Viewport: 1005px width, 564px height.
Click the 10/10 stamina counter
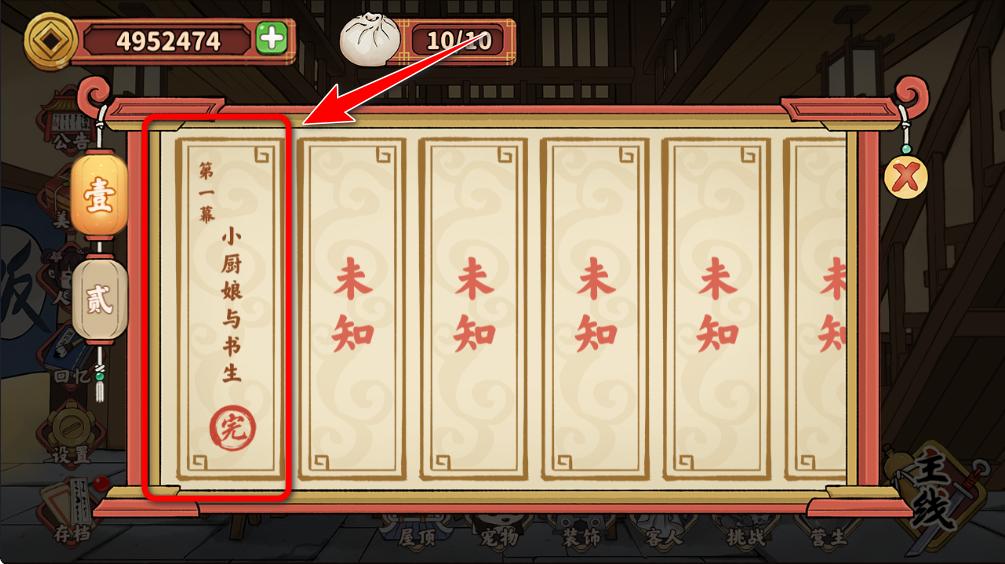point(459,41)
